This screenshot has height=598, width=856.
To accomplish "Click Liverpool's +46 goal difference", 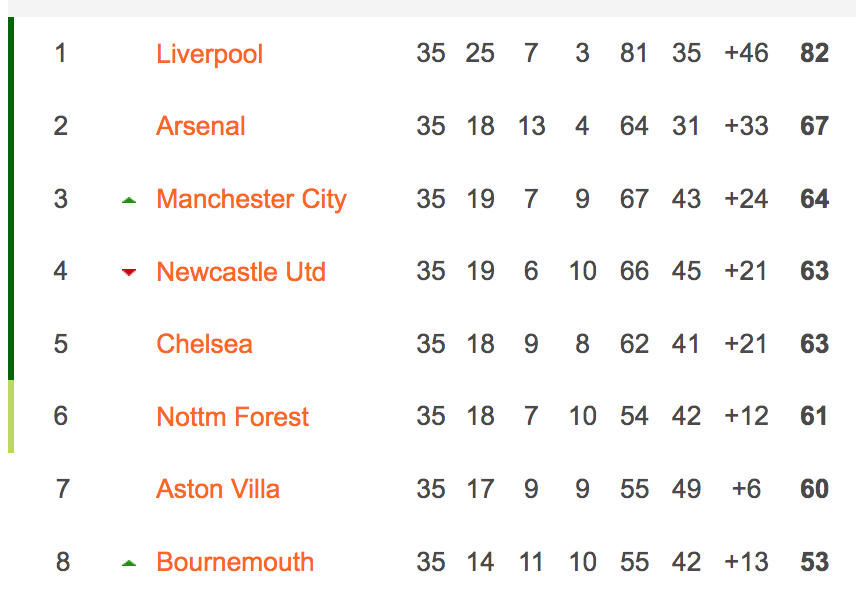I will pos(746,54).
